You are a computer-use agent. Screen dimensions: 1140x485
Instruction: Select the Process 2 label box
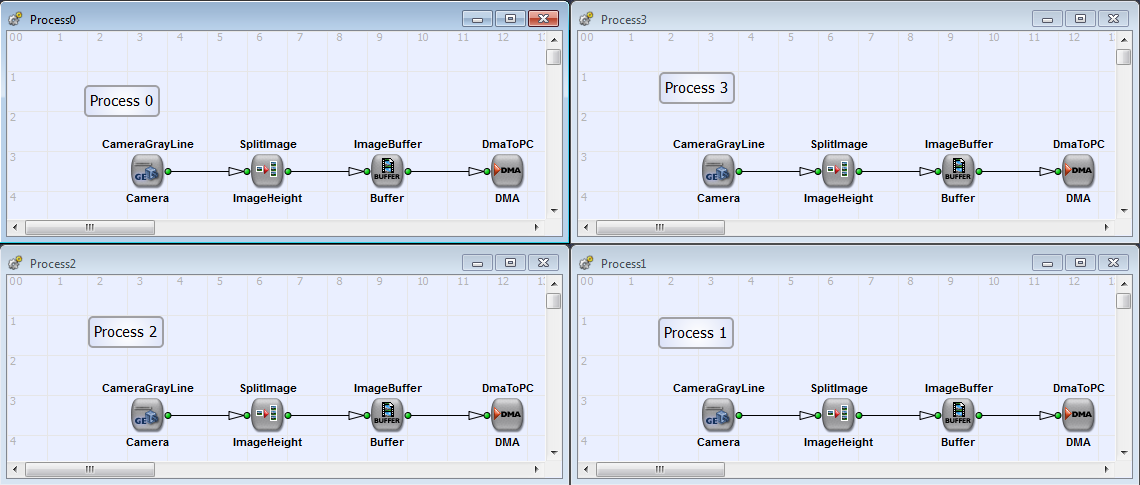126,332
